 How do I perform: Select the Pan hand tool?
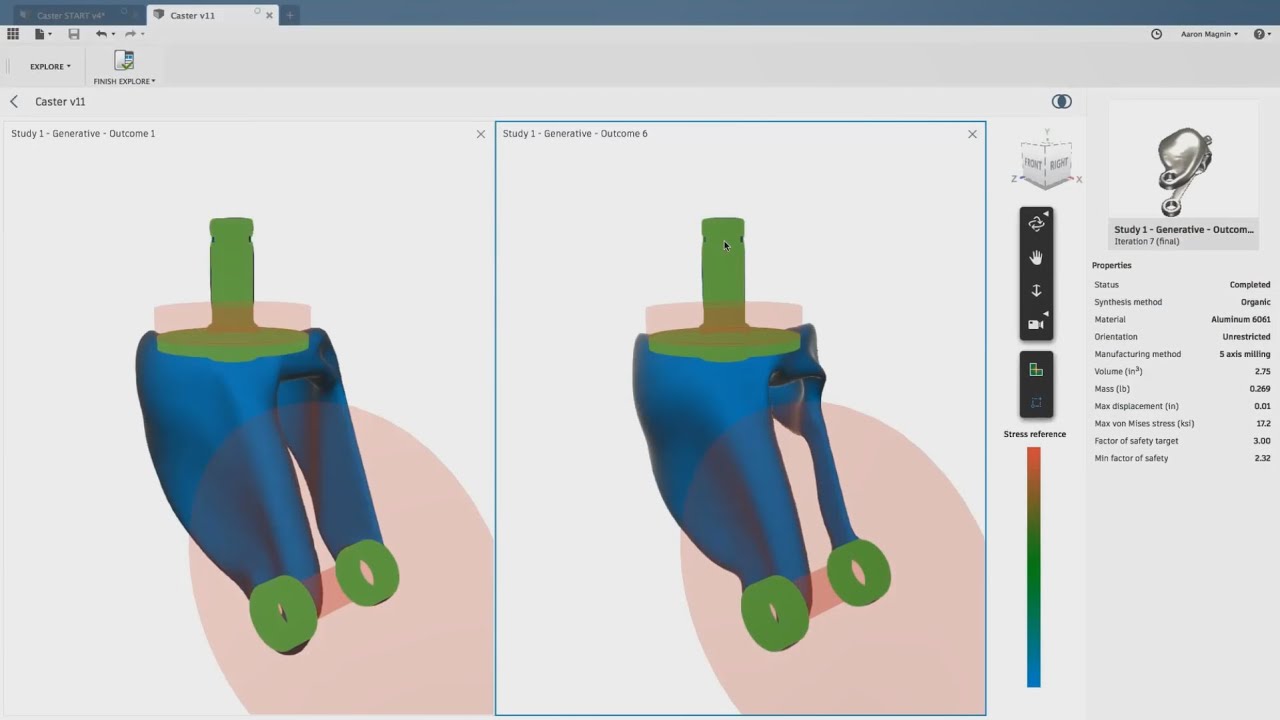pyautogui.click(x=1036, y=257)
